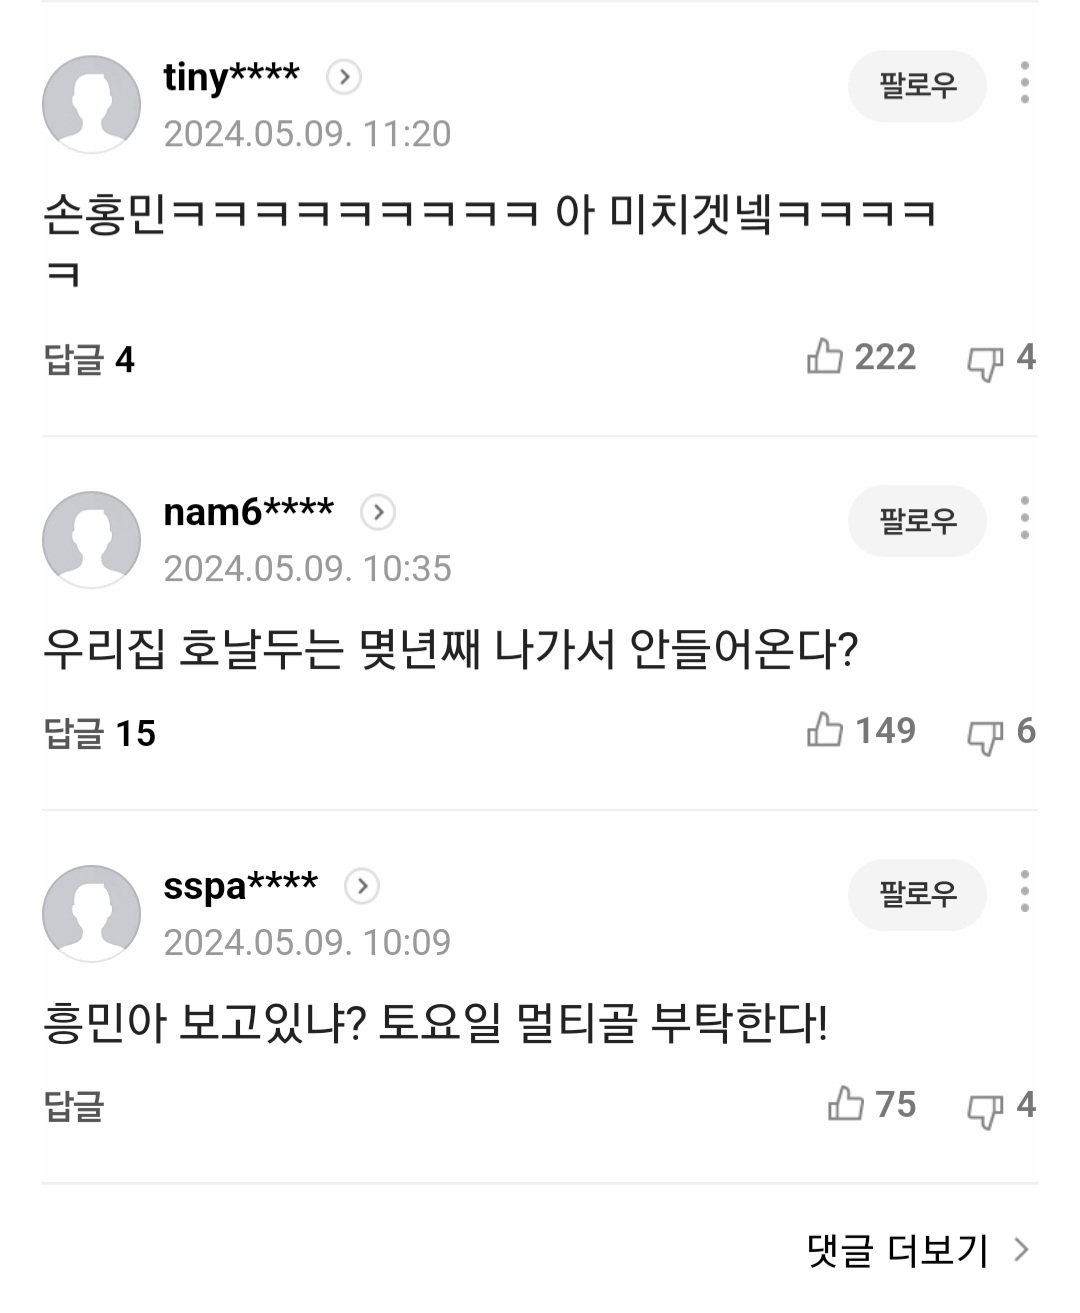The image size is (1080, 1313).
Task: Show 15 replies (답글 15) under nam6**** comment
Action: (99, 733)
